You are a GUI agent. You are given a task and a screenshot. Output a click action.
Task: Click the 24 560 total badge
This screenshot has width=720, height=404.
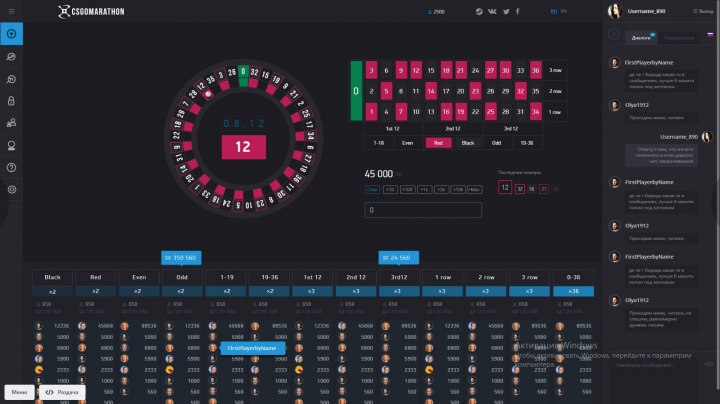coord(399,258)
